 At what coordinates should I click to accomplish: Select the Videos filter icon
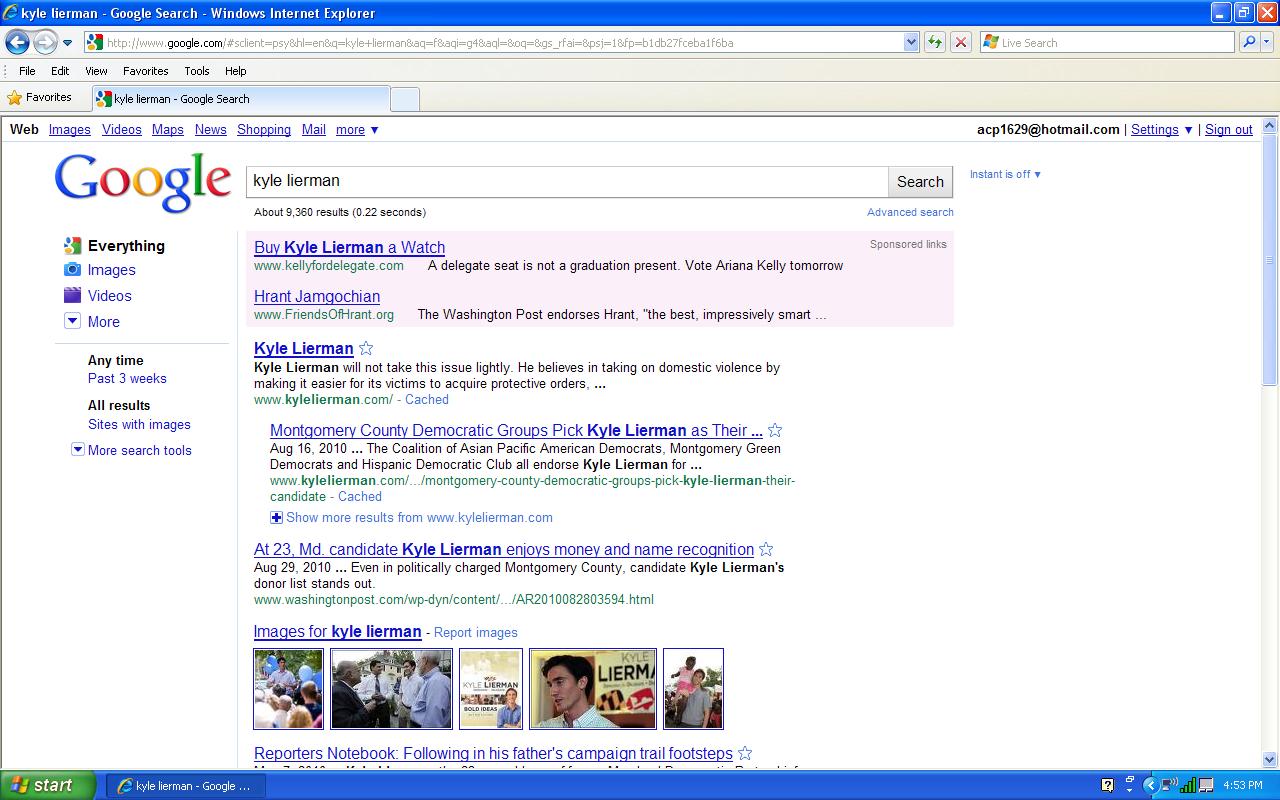coord(72,295)
